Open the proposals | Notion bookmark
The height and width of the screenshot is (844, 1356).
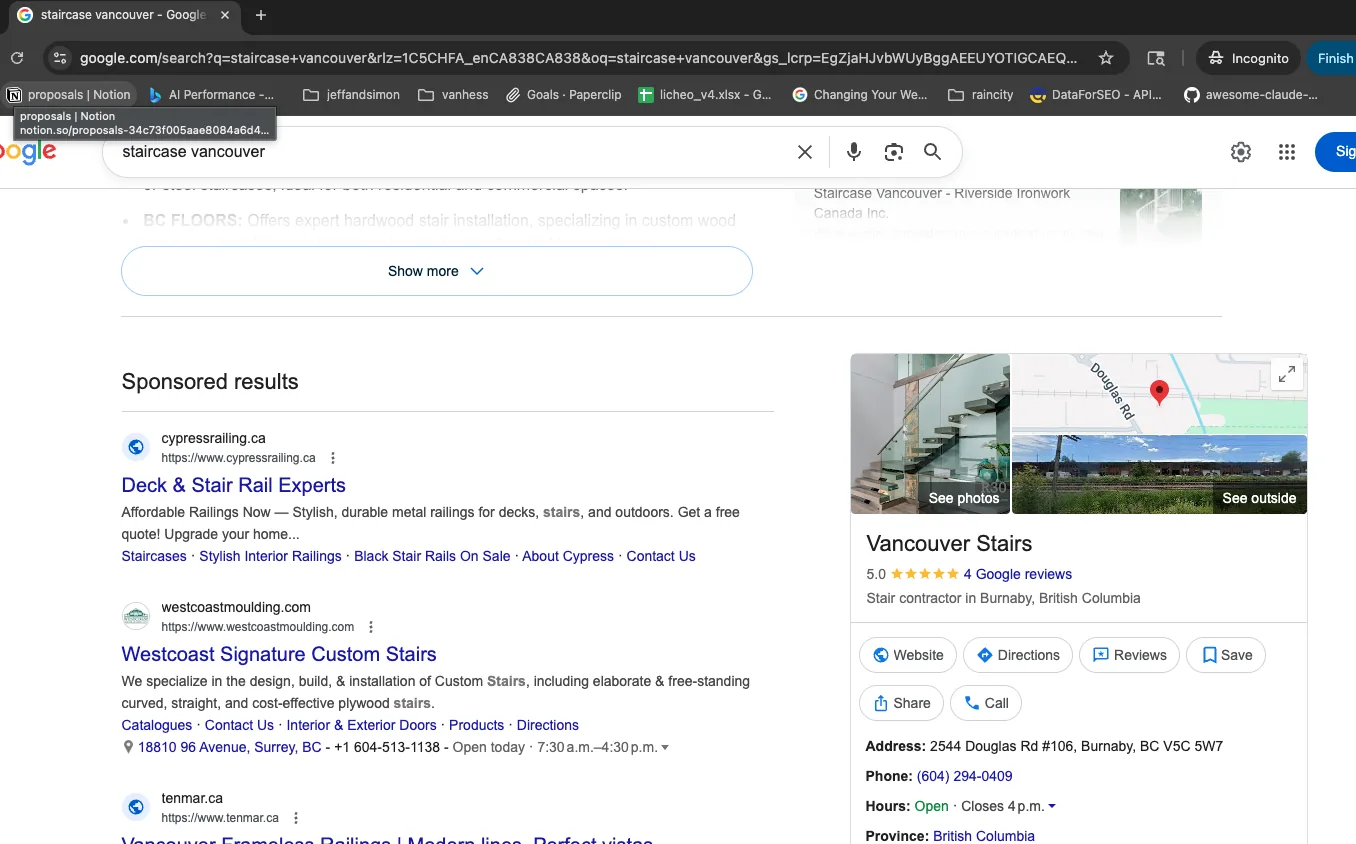click(x=69, y=95)
